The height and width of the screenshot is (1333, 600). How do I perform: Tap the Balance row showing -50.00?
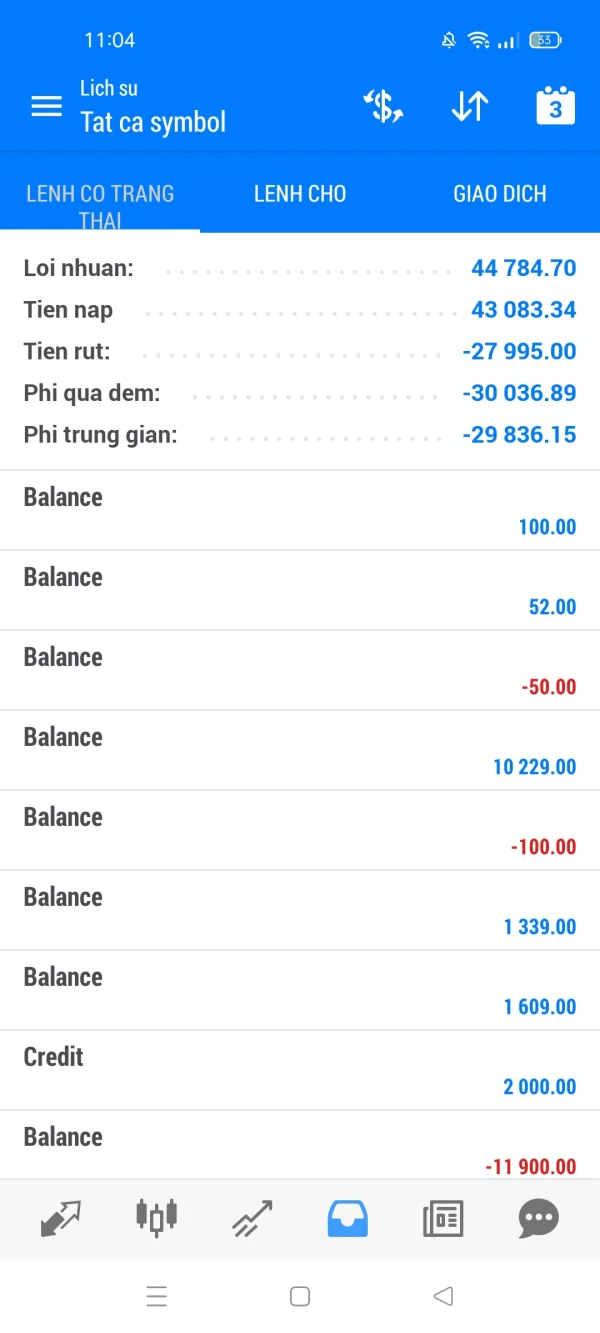(300, 671)
